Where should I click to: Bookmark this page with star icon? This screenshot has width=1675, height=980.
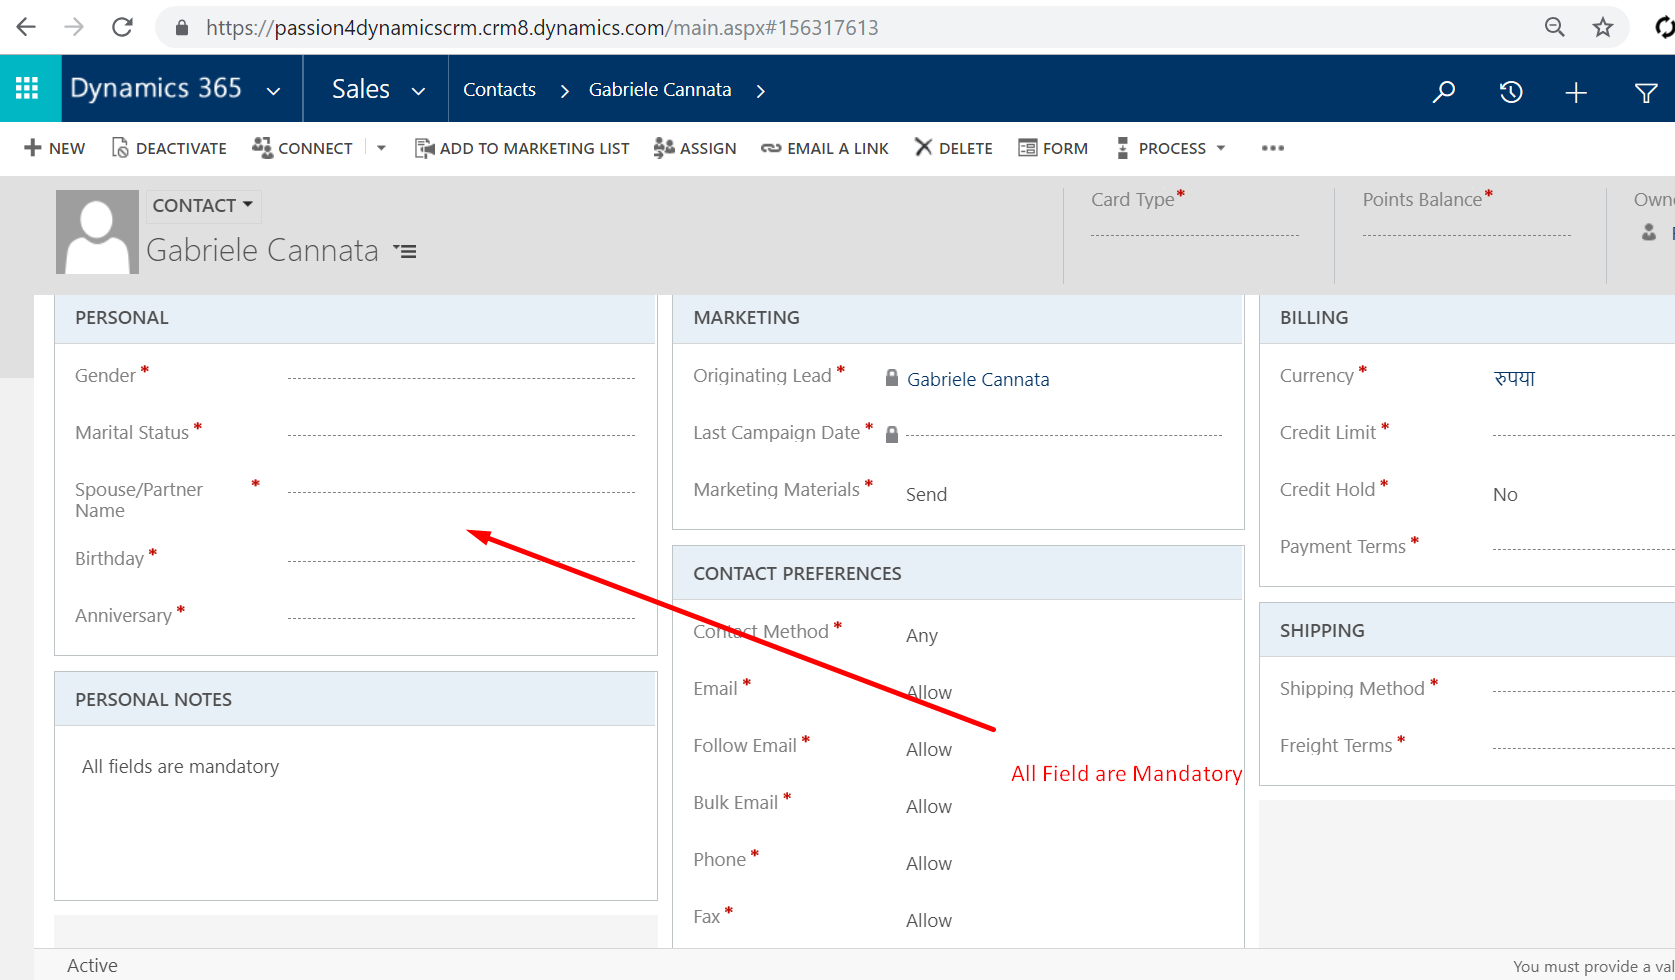(1602, 27)
